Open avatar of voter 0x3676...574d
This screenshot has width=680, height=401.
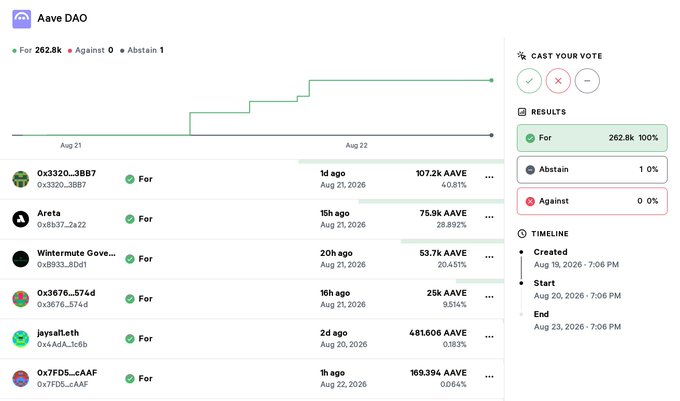[x=20, y=299]
